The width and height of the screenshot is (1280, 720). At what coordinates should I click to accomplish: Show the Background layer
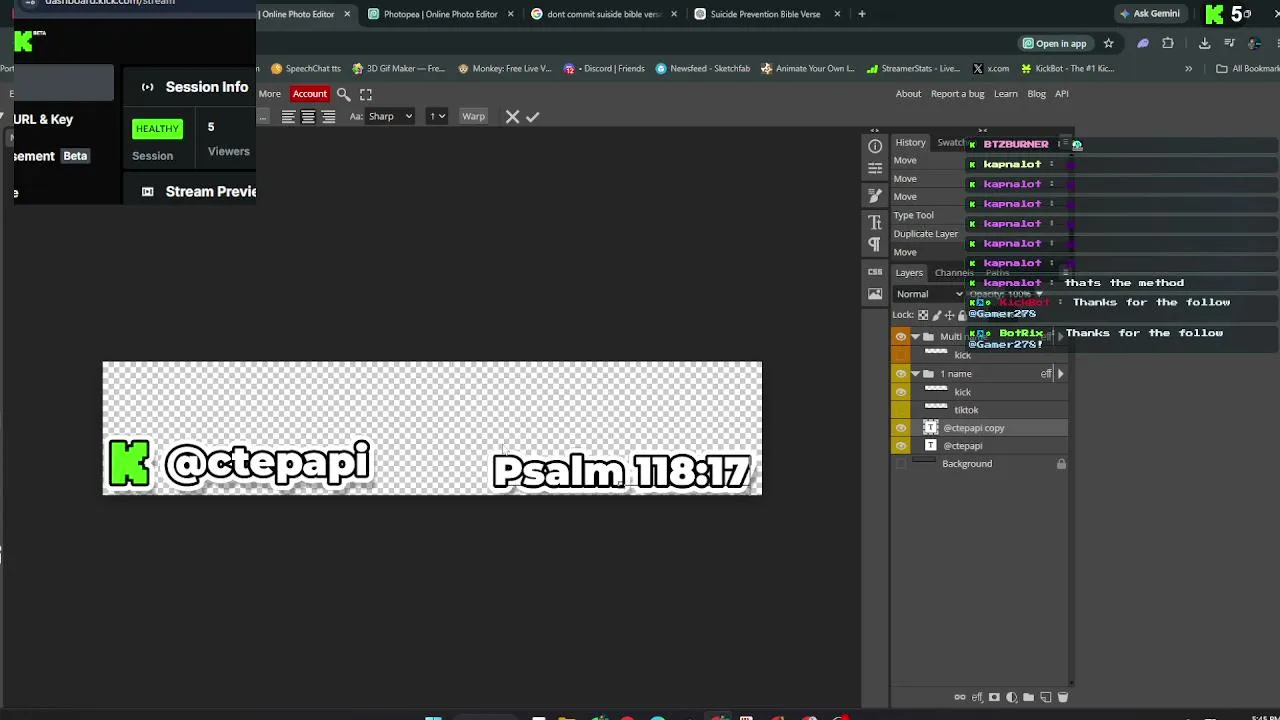click(901, 464)
